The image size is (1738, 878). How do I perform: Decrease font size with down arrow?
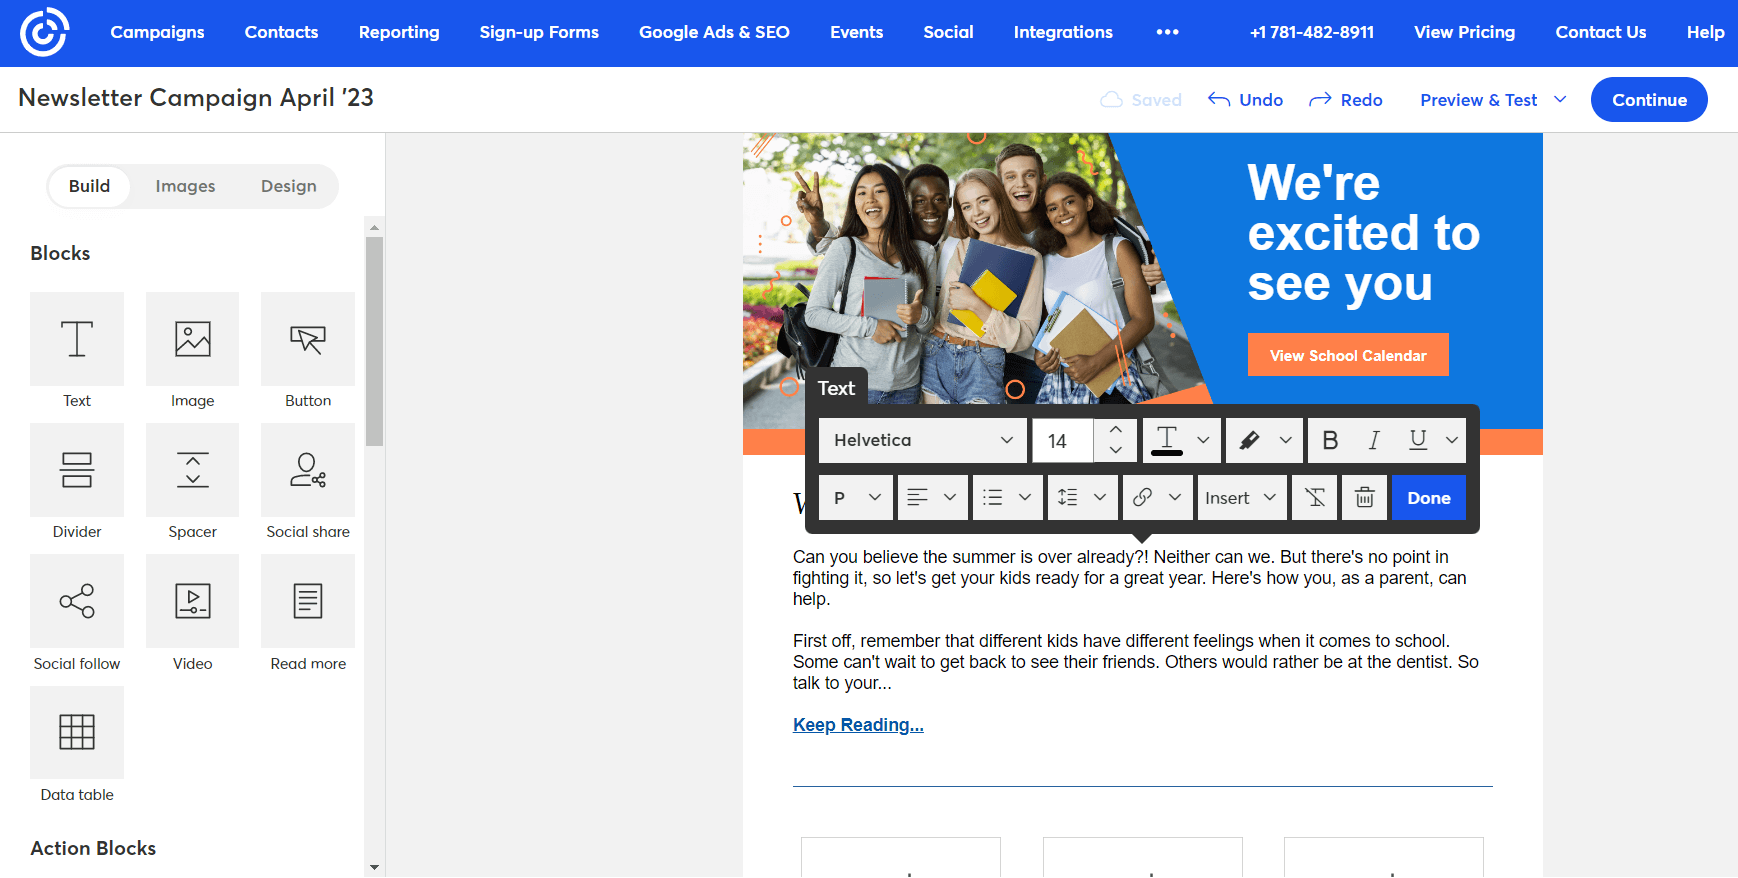pyautogui.click(x=1116, y=451)
